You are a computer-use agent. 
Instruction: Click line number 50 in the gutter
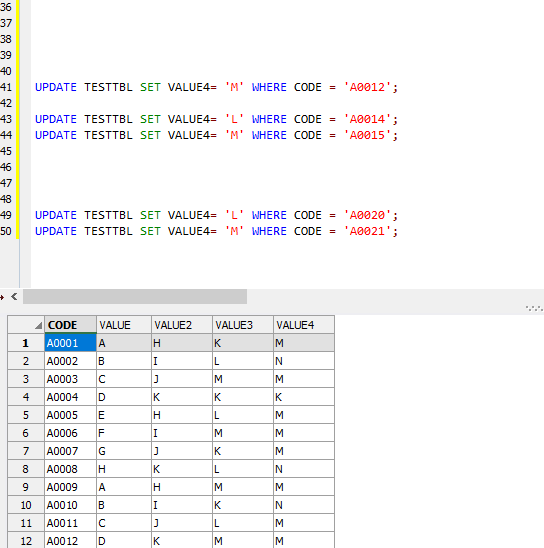coord(6,231)
